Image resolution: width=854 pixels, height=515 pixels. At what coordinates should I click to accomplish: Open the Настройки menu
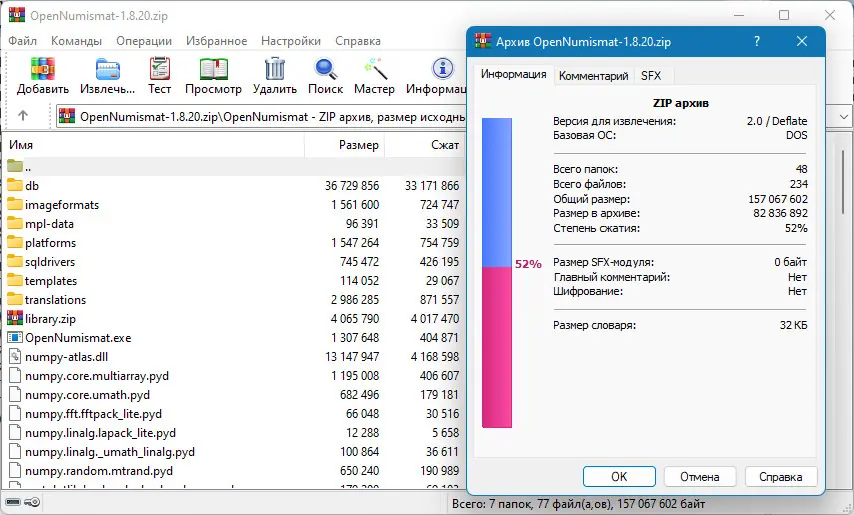click(x=291, y=41)
